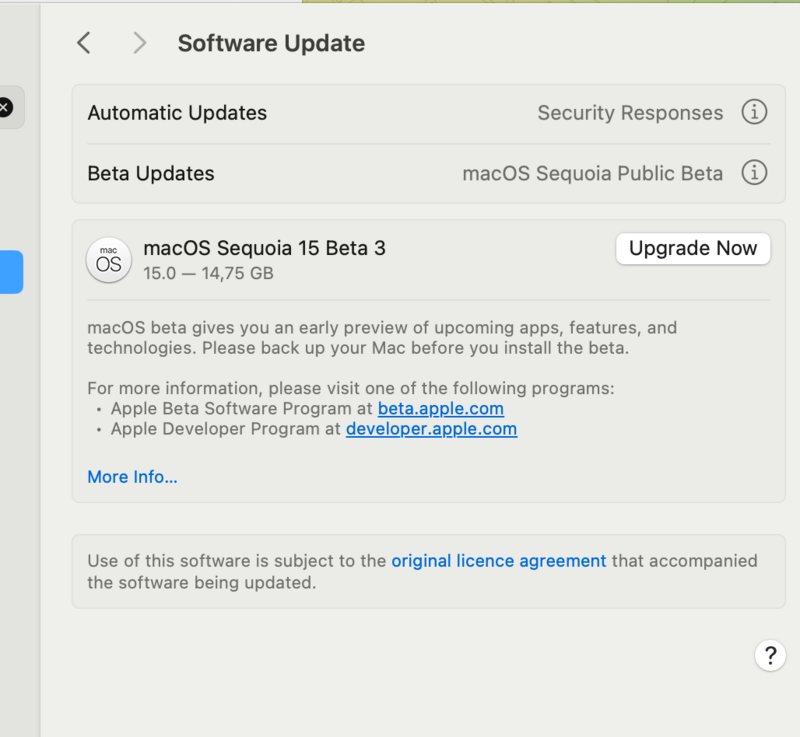Viewport: 800px width, 737px height.
Task: Click the macOS round installer icon
Action: click(x=109, y=260)
